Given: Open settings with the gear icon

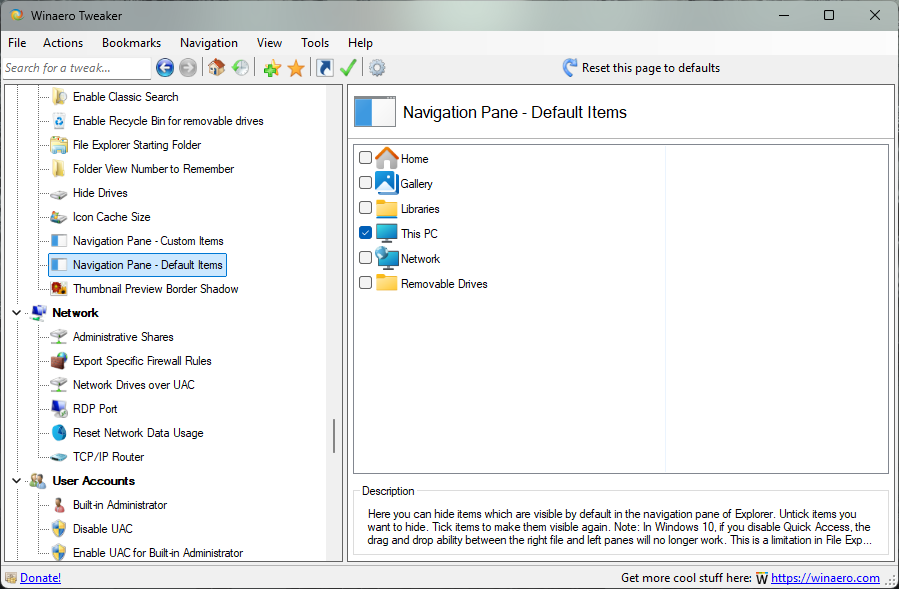Looking at the screenshot, I should [x=377, y=68].
